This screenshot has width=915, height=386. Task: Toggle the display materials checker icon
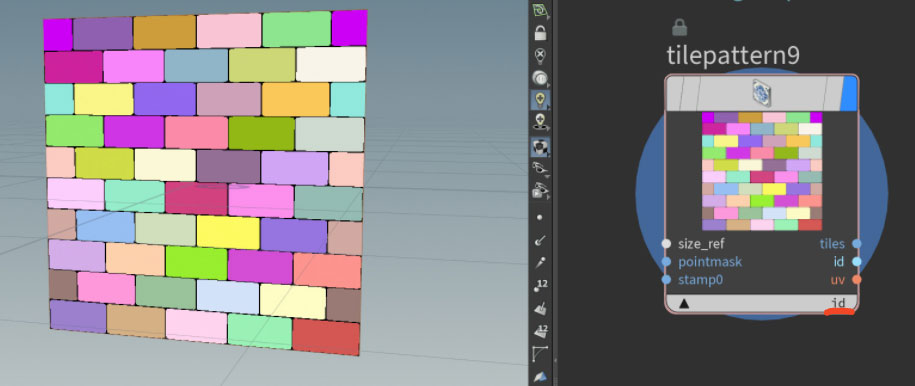tap(540, 146)
